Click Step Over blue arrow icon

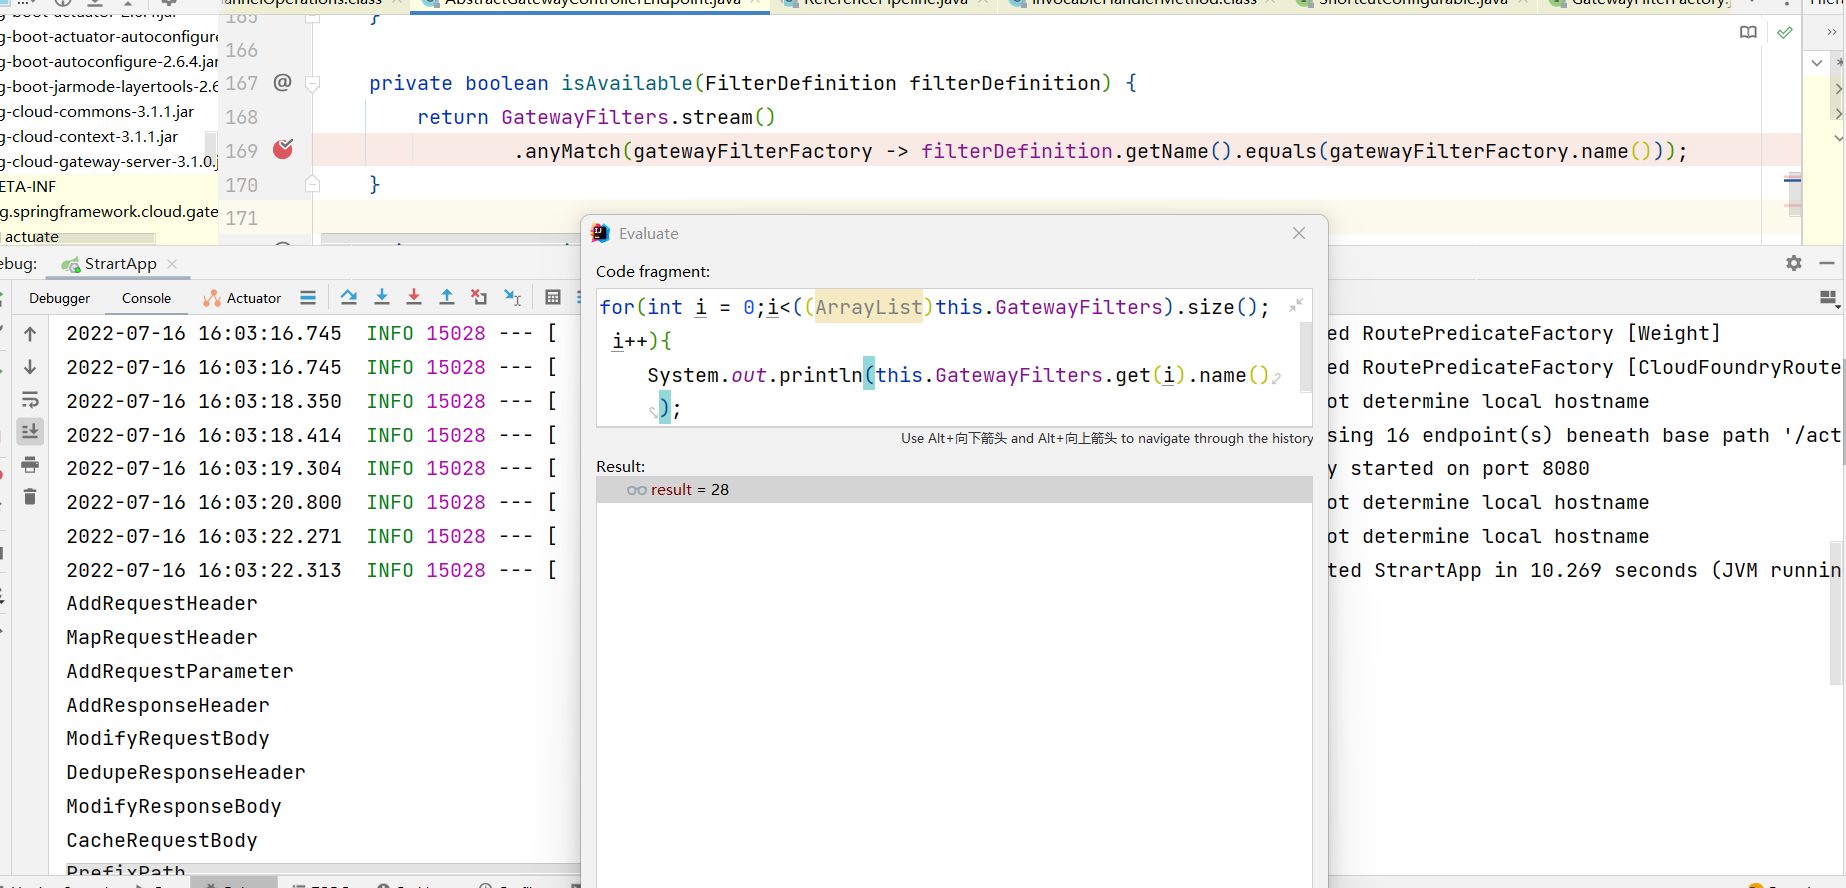[348, 297]
